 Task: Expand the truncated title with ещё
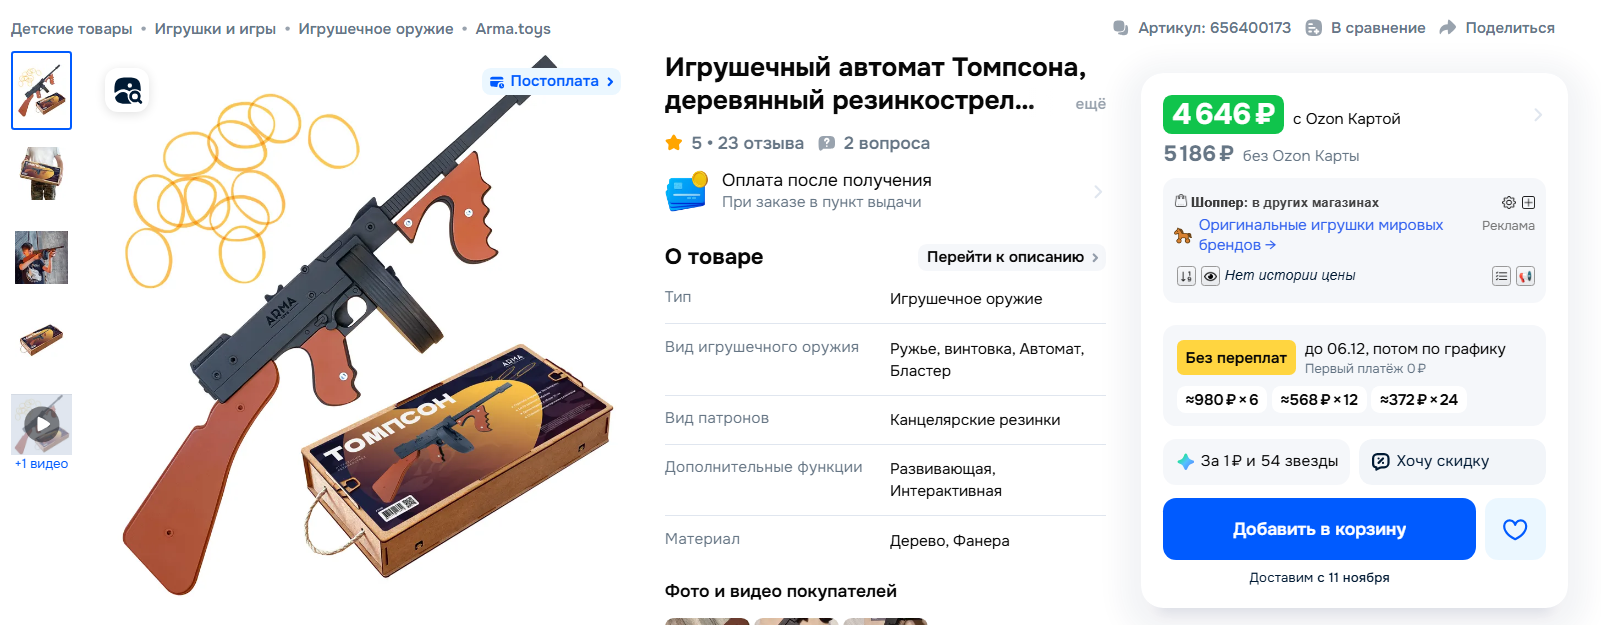(1090, 104)
